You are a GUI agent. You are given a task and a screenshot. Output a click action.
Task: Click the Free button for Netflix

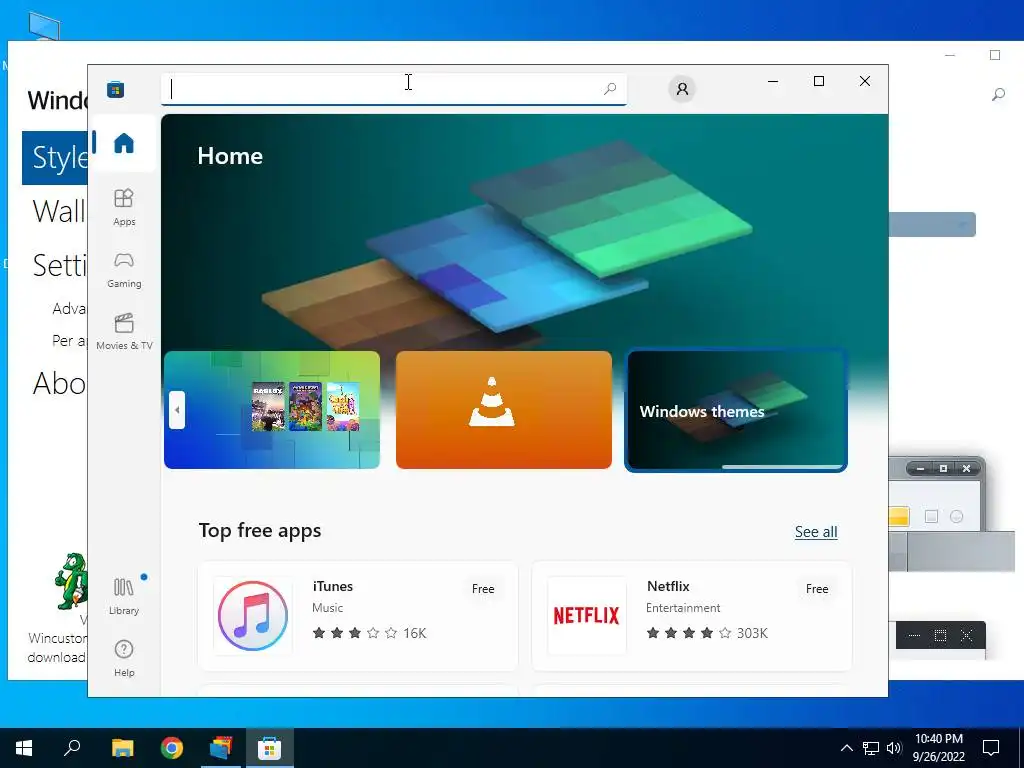point(816,588)
